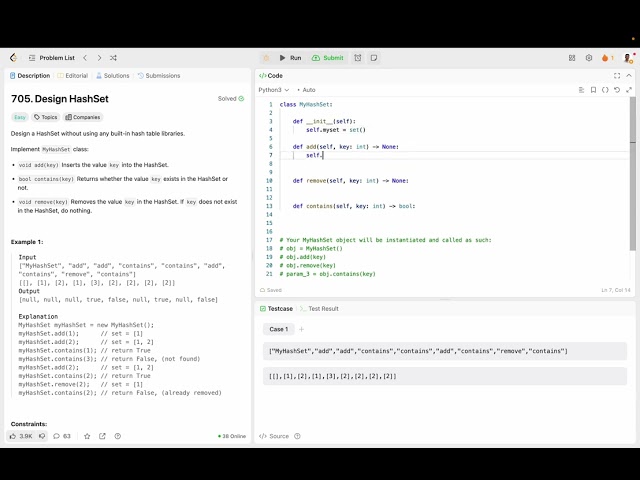Click the Ln 7, Col 14 status
This screenshot has width=640, height=480.
pos(616,290)
